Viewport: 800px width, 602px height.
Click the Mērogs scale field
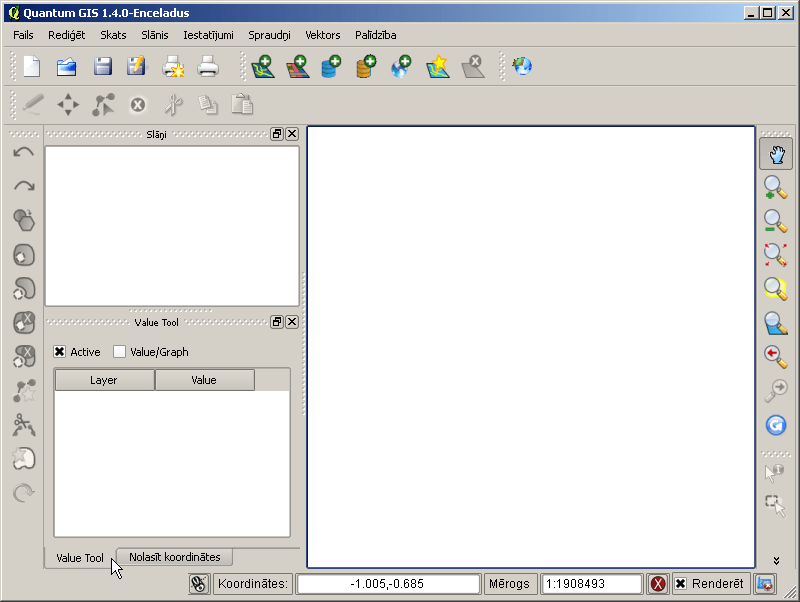pos(591,584)
